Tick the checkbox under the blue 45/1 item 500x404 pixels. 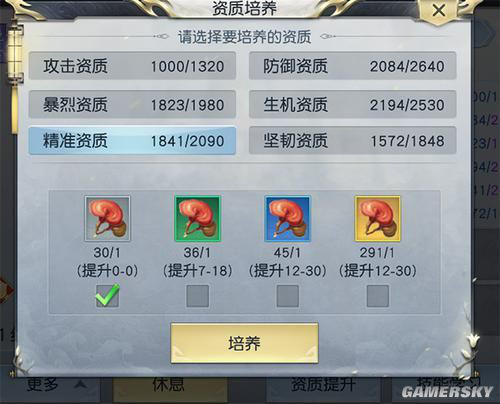coord(288,296)
